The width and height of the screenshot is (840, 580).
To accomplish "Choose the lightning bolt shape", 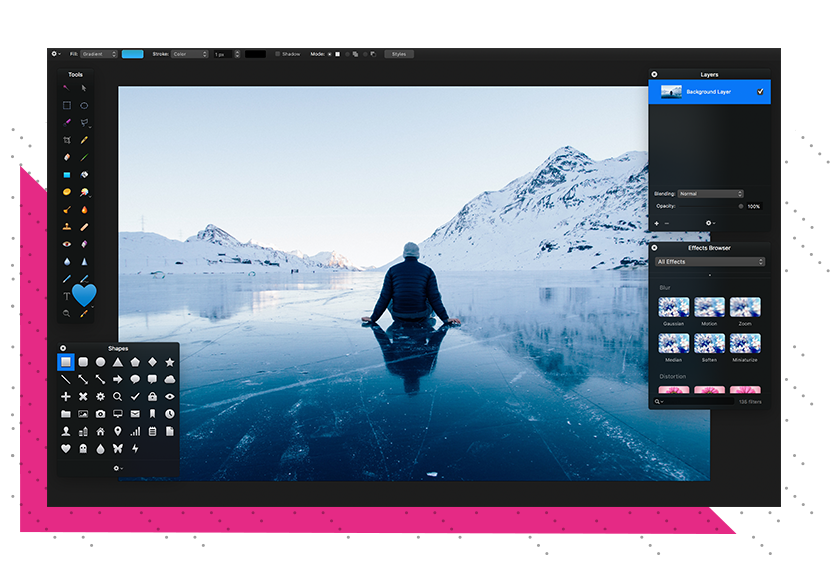I will point(135,448).
